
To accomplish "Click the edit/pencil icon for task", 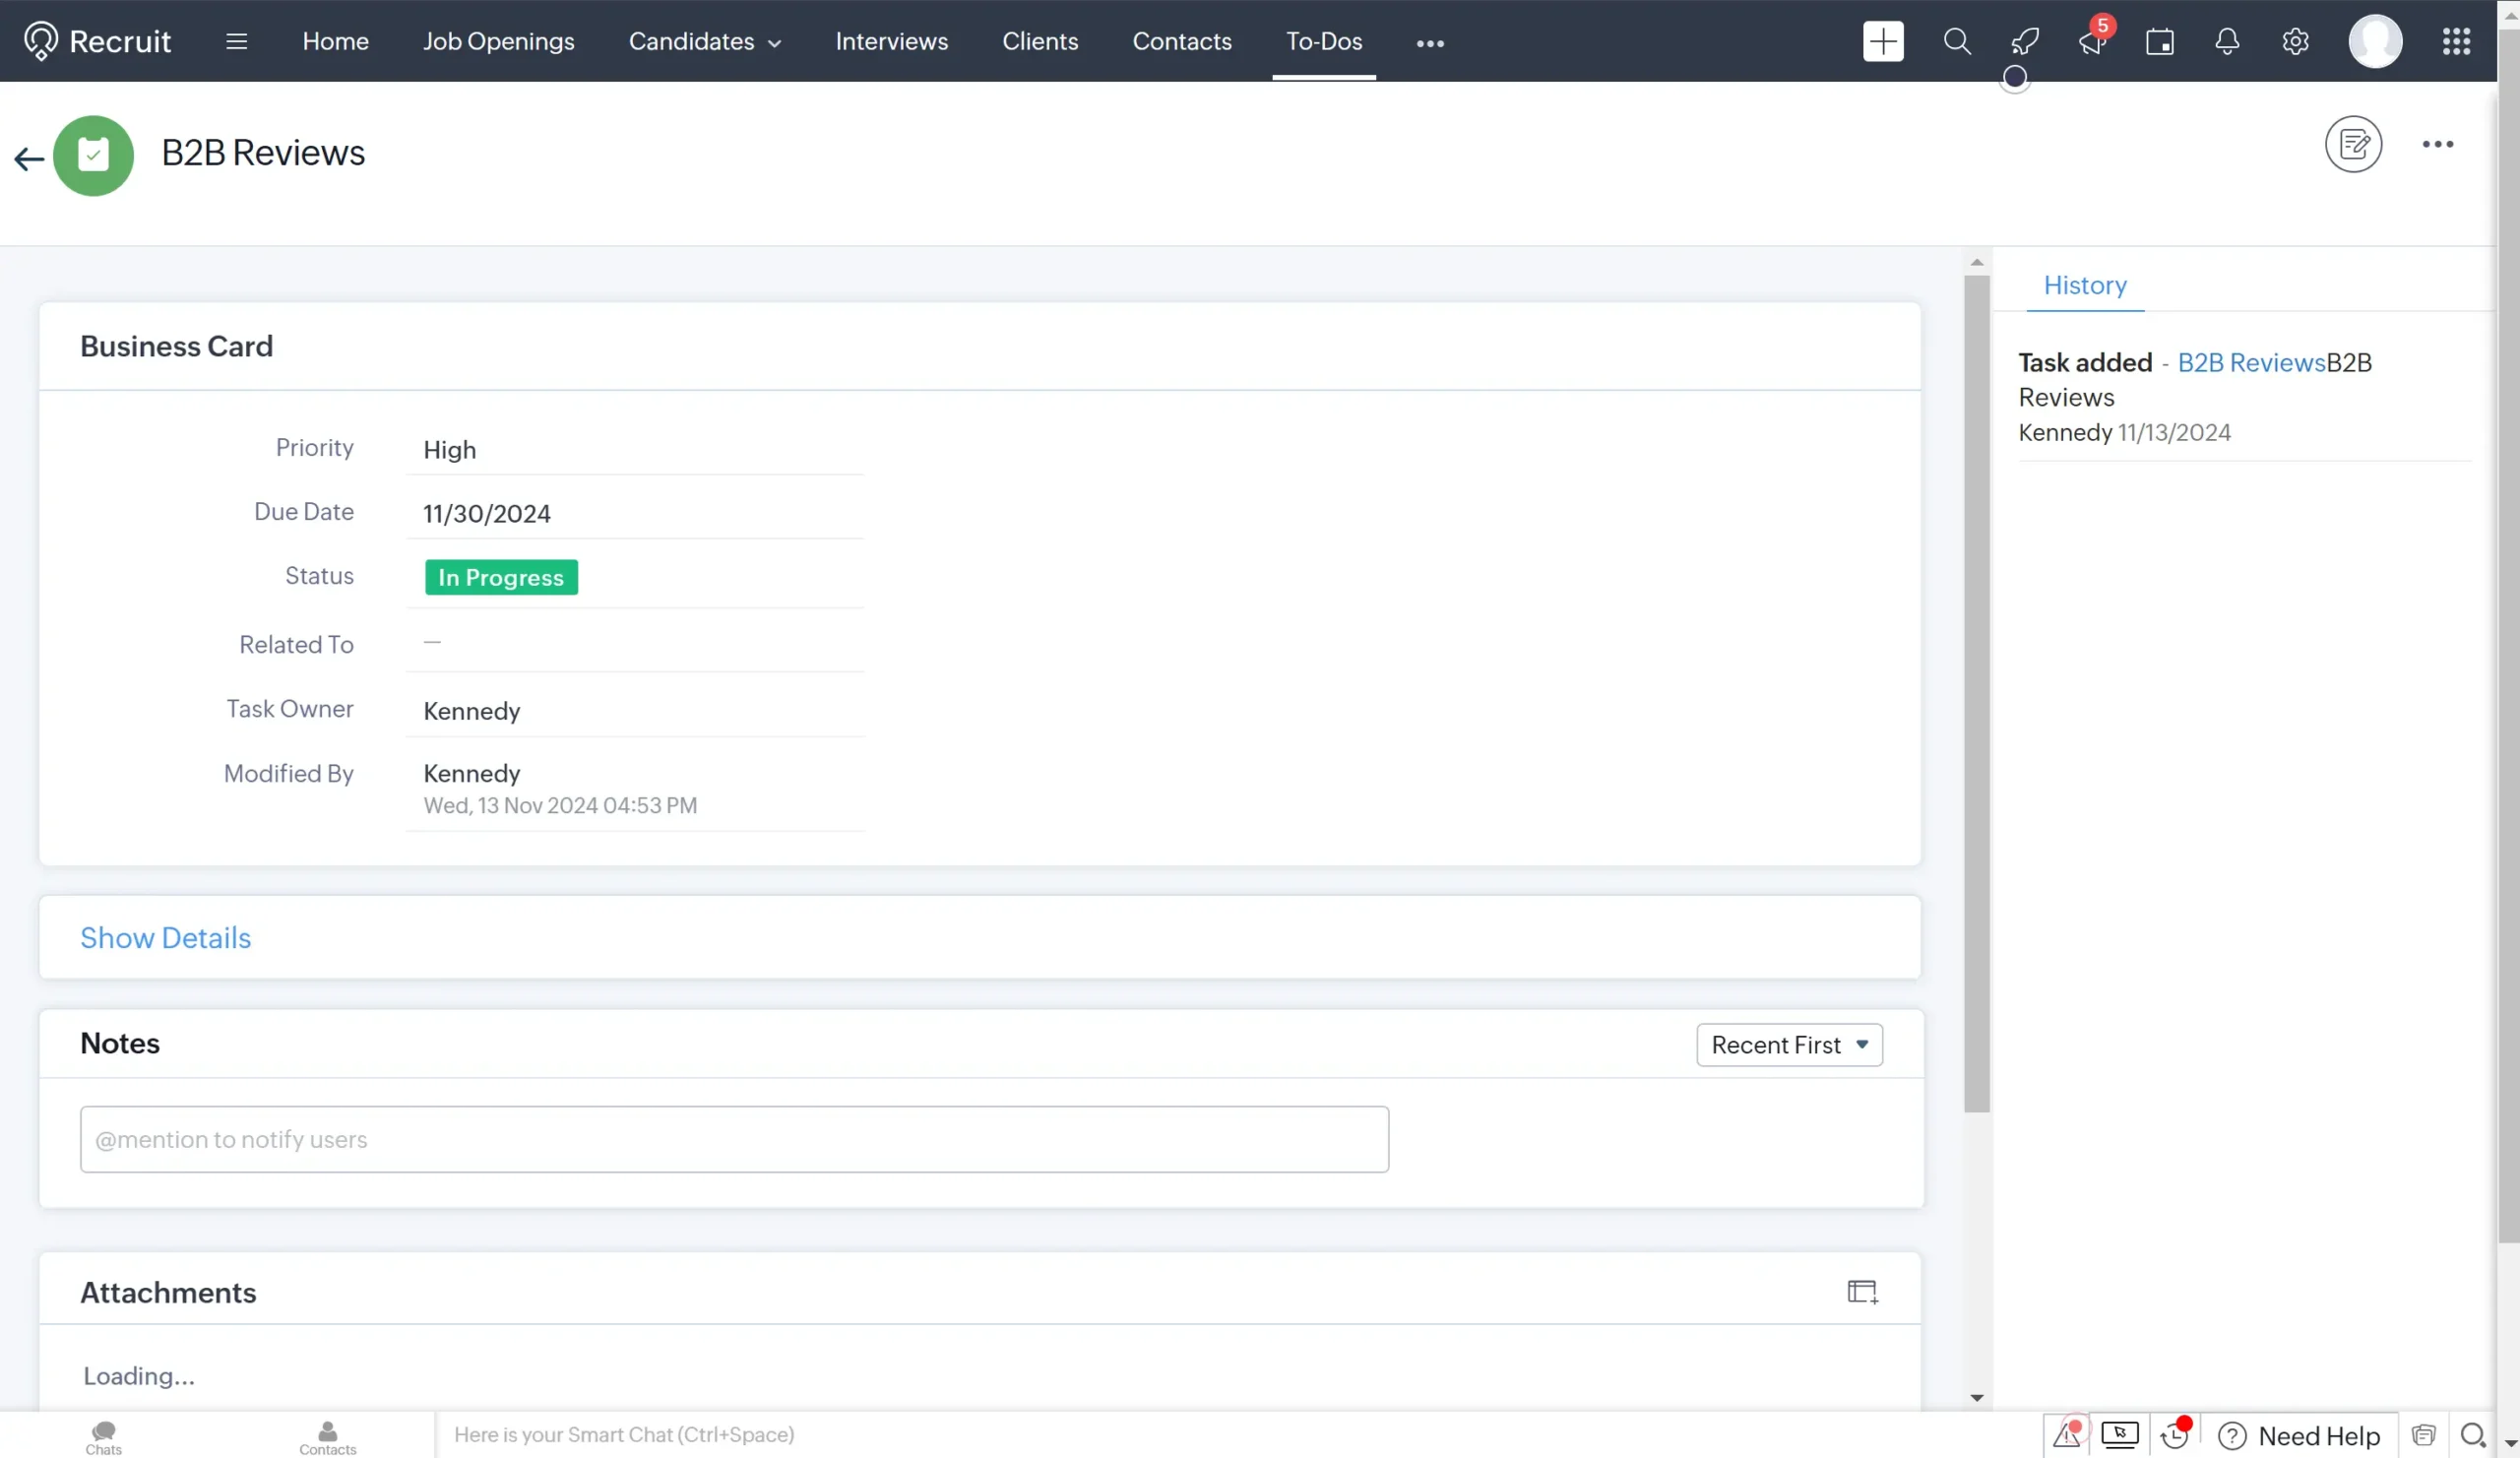I will [x=2354, y=143].
